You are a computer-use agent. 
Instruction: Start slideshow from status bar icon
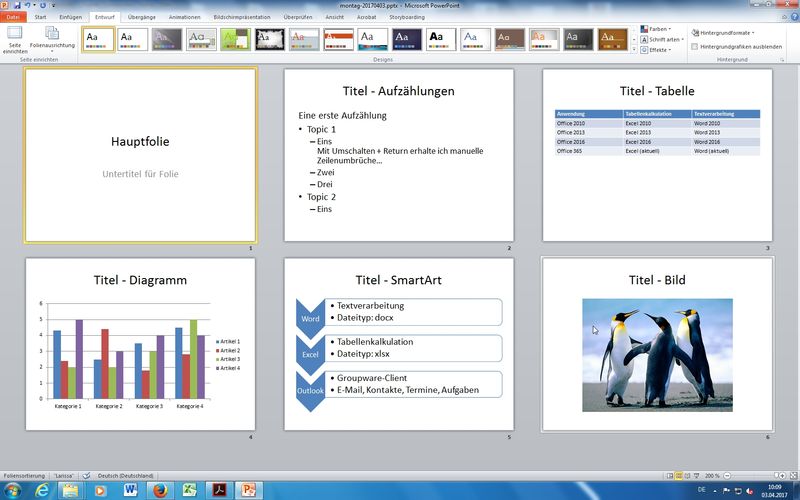click(696, 476)
